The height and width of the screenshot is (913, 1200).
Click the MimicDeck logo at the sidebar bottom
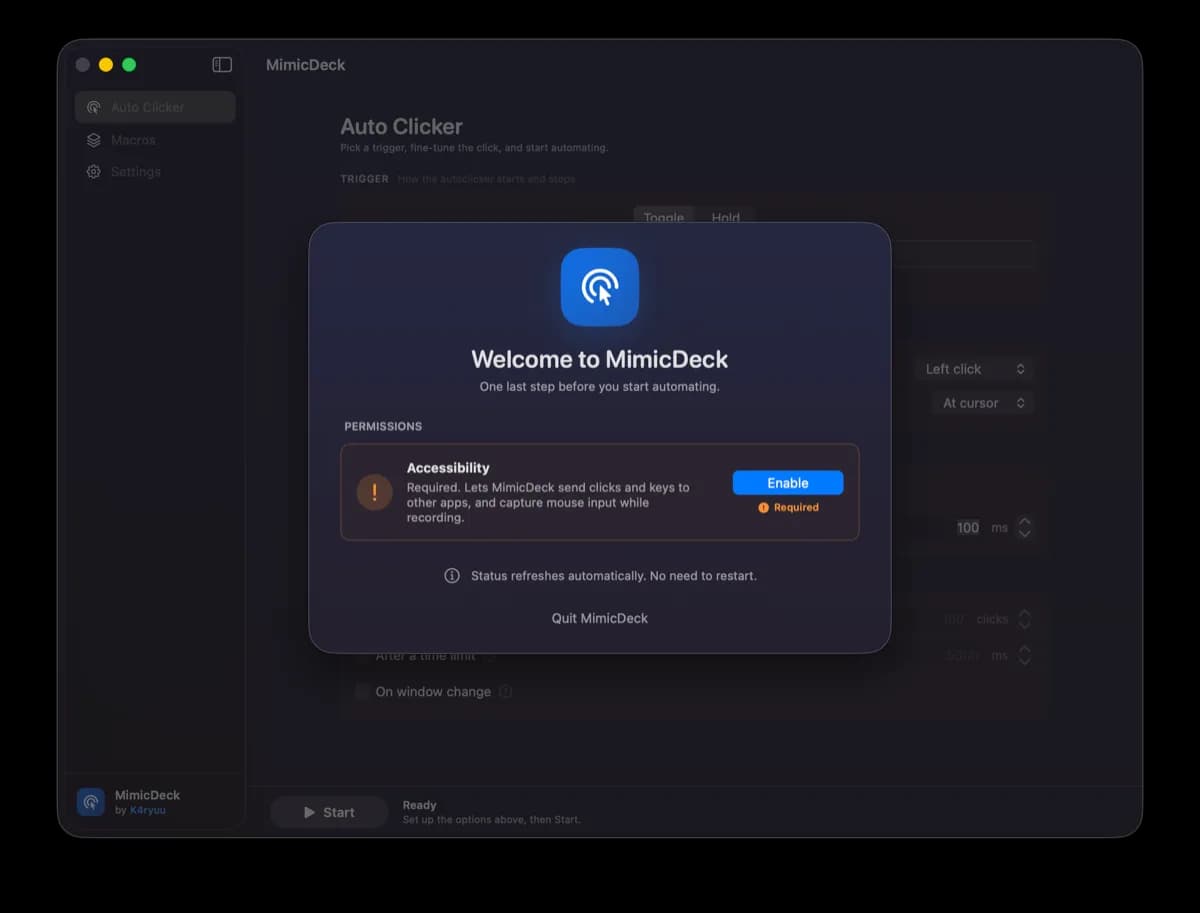91,802
